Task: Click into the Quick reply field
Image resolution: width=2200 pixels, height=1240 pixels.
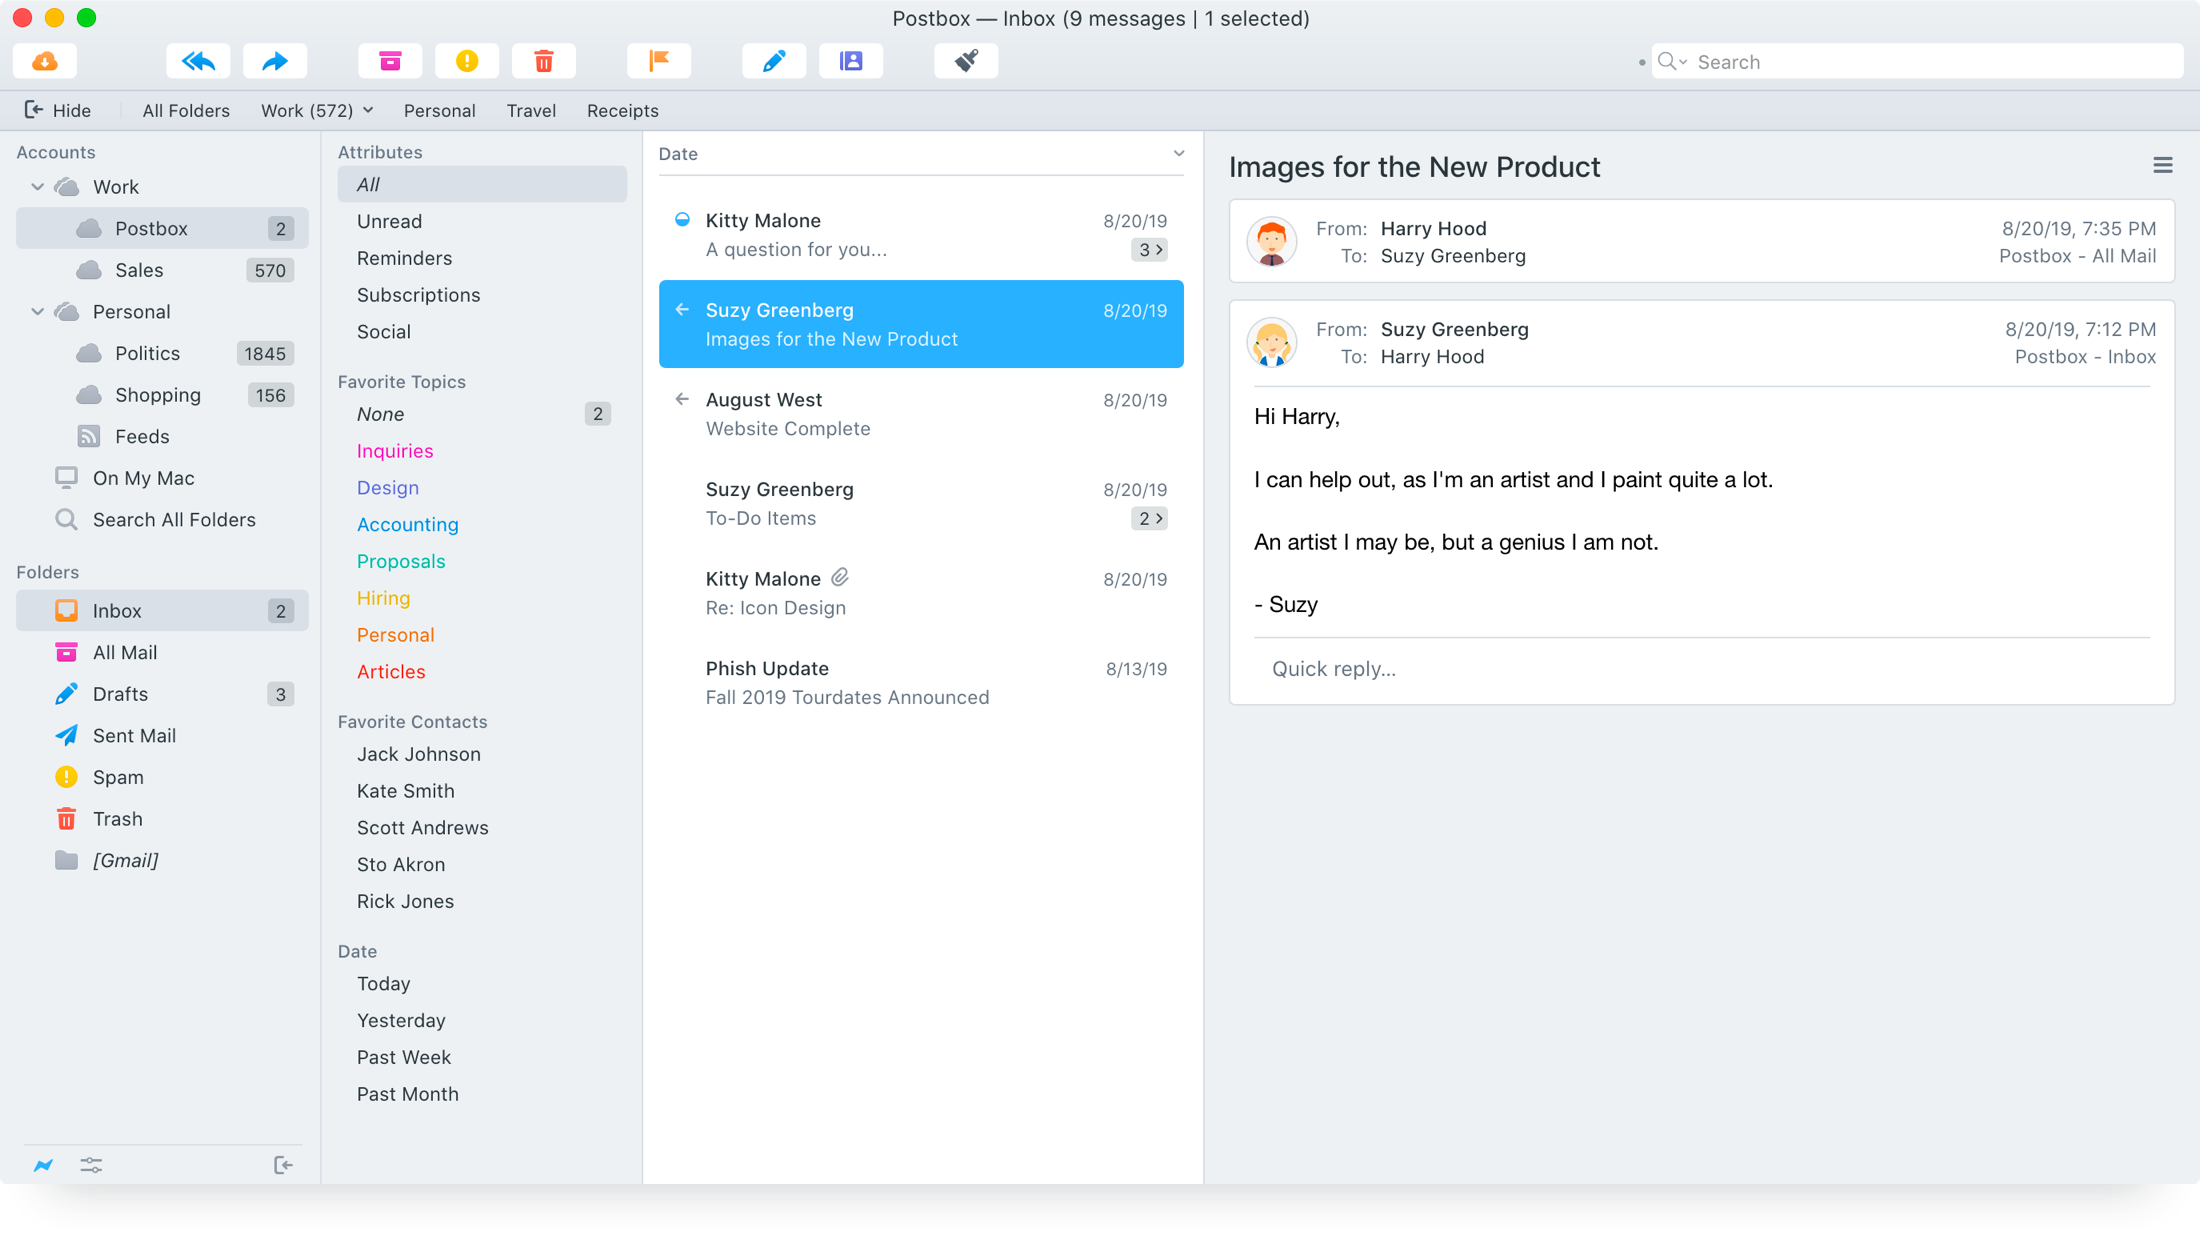Action: 1700,669
